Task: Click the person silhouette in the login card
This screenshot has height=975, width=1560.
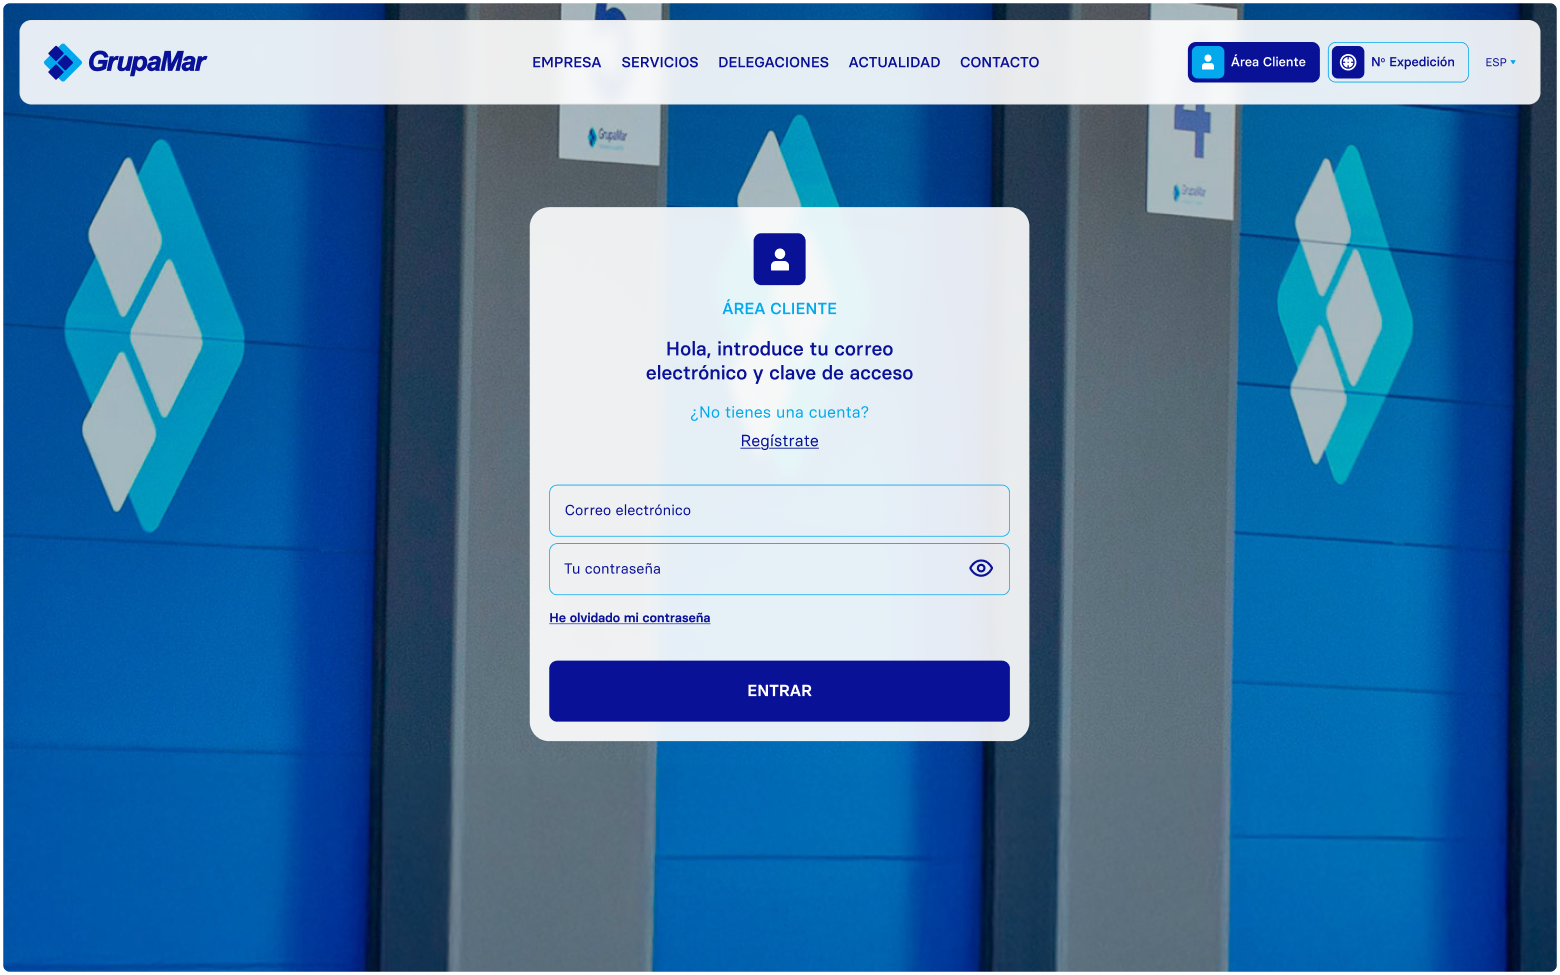Action: [x=779, y=259]
